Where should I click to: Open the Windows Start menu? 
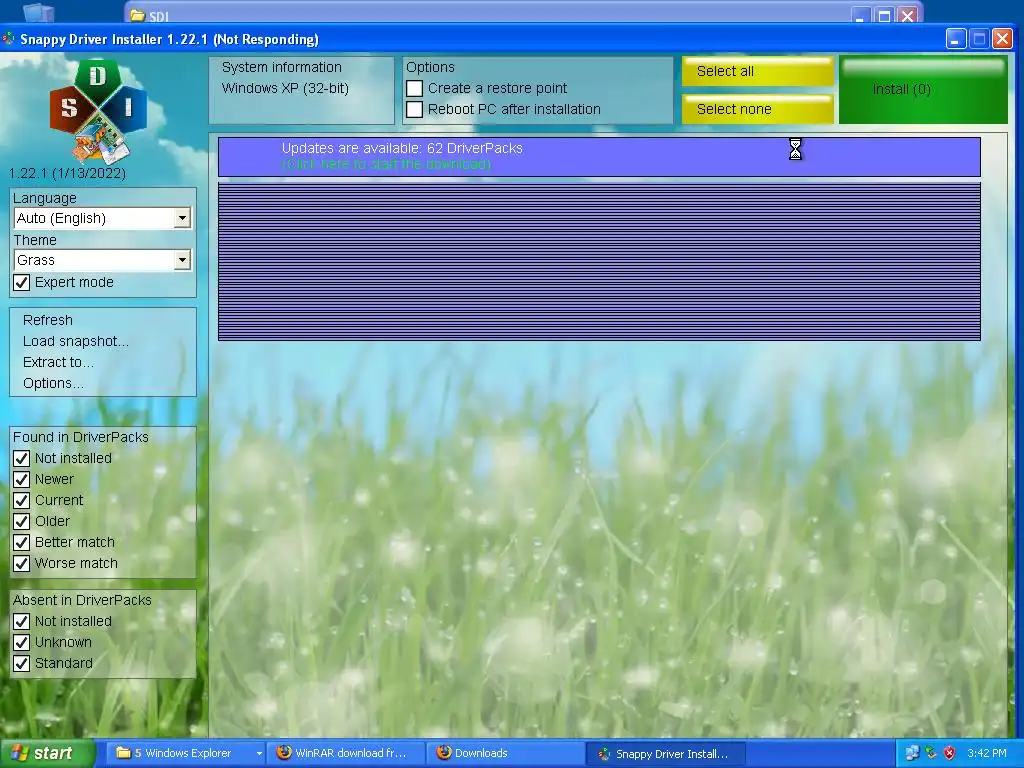(x=48, y=753)
